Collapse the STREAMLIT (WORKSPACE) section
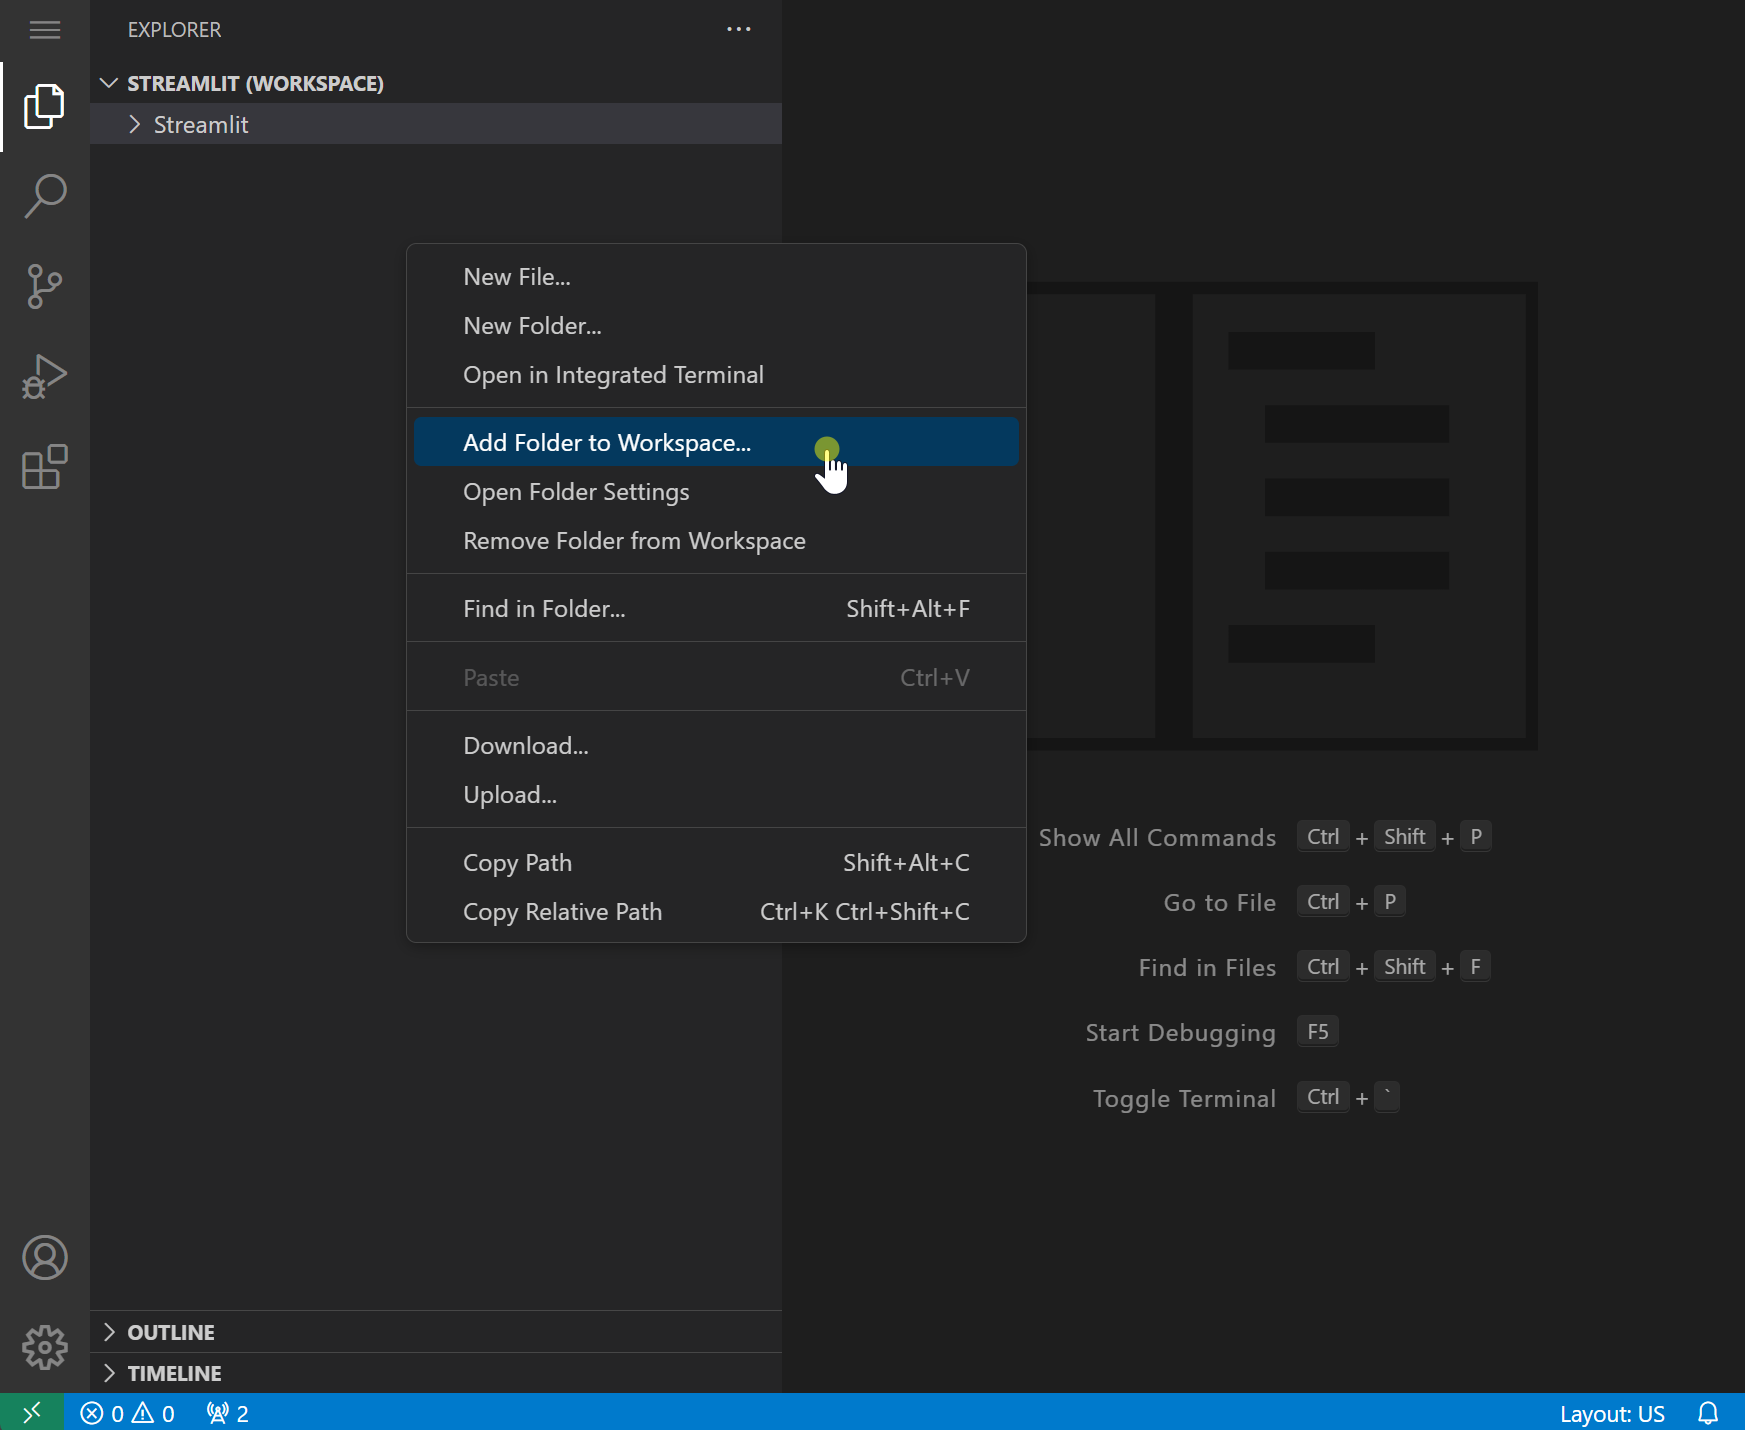This screenshot has width=1745, height=1430. tap(436, 83)
